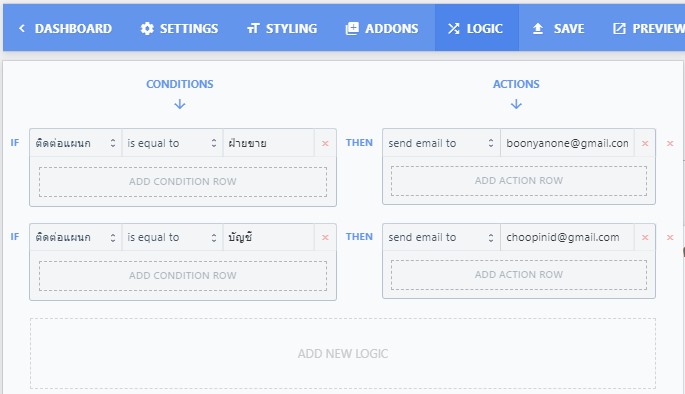Viewport: 685px width, 394px height.
Task: Open the Settings tab
Action: (179, 28)
